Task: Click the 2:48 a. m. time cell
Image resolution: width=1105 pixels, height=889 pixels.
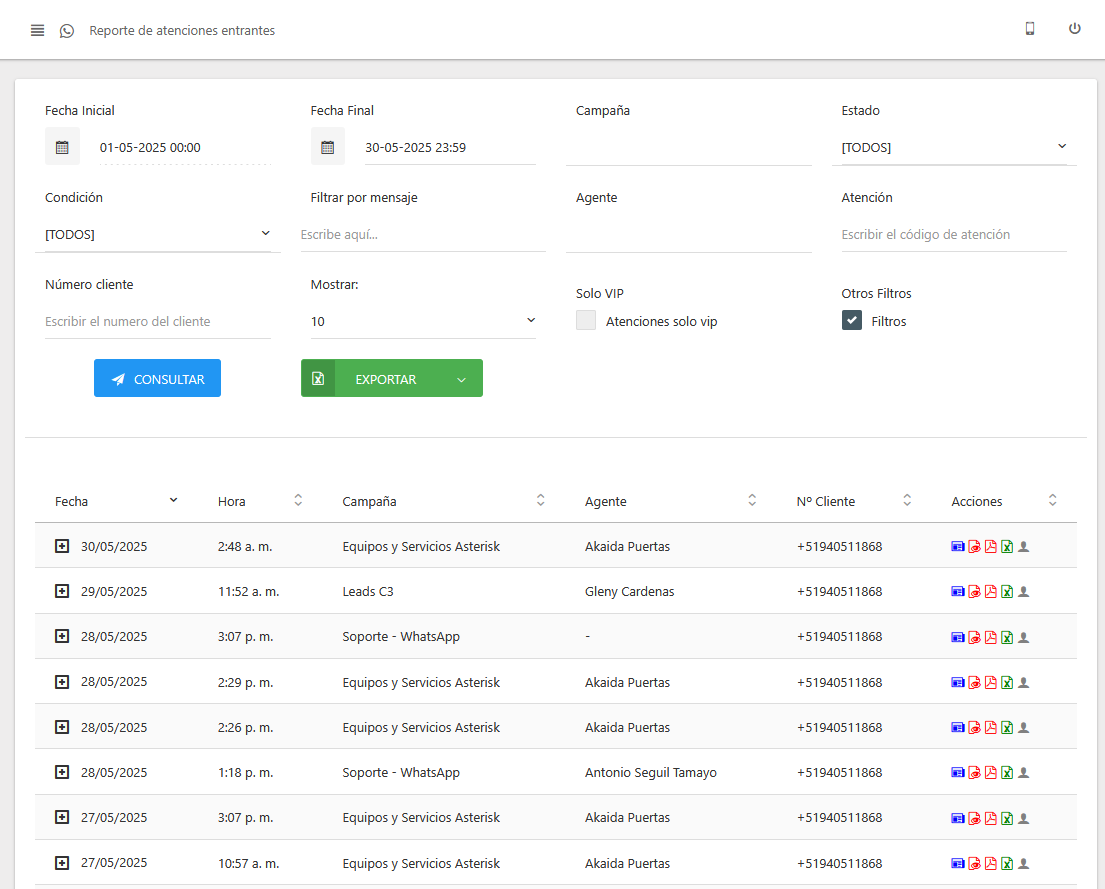Action: coord(245,546)
